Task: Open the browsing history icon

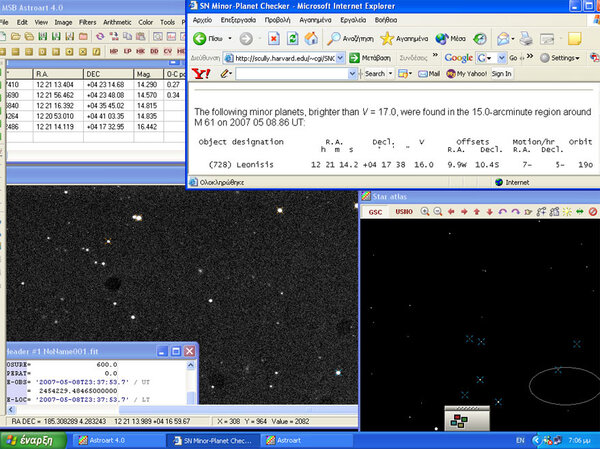Action: [480, 38]
